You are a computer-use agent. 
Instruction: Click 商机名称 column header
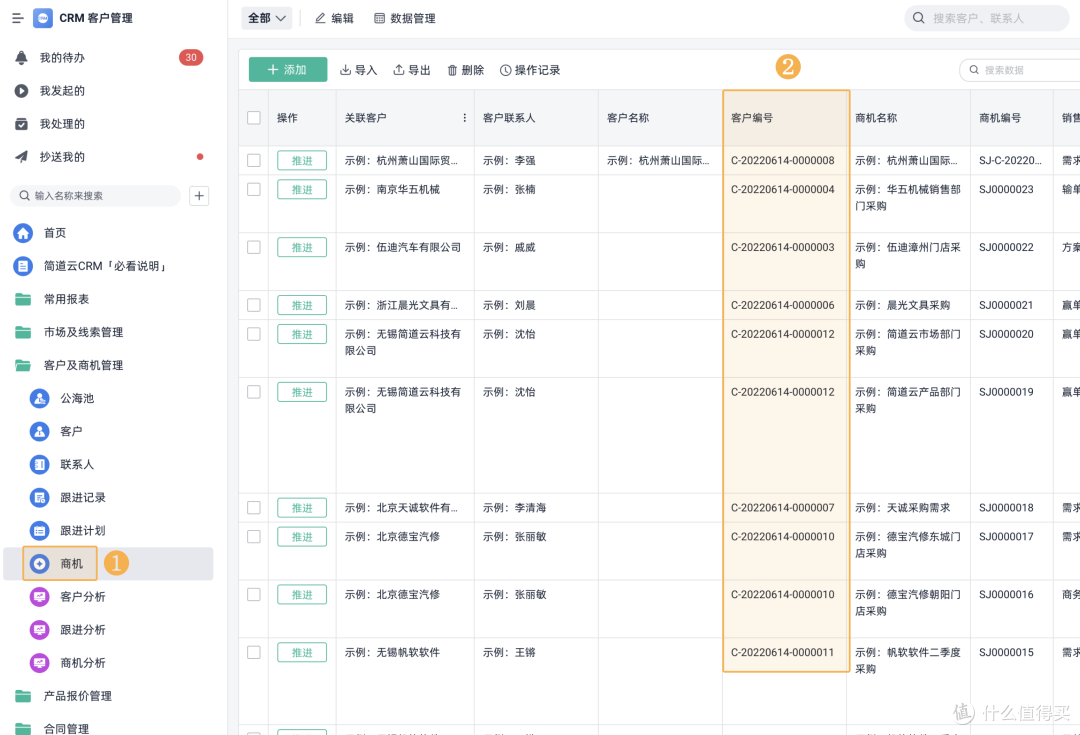coord(875,118)
